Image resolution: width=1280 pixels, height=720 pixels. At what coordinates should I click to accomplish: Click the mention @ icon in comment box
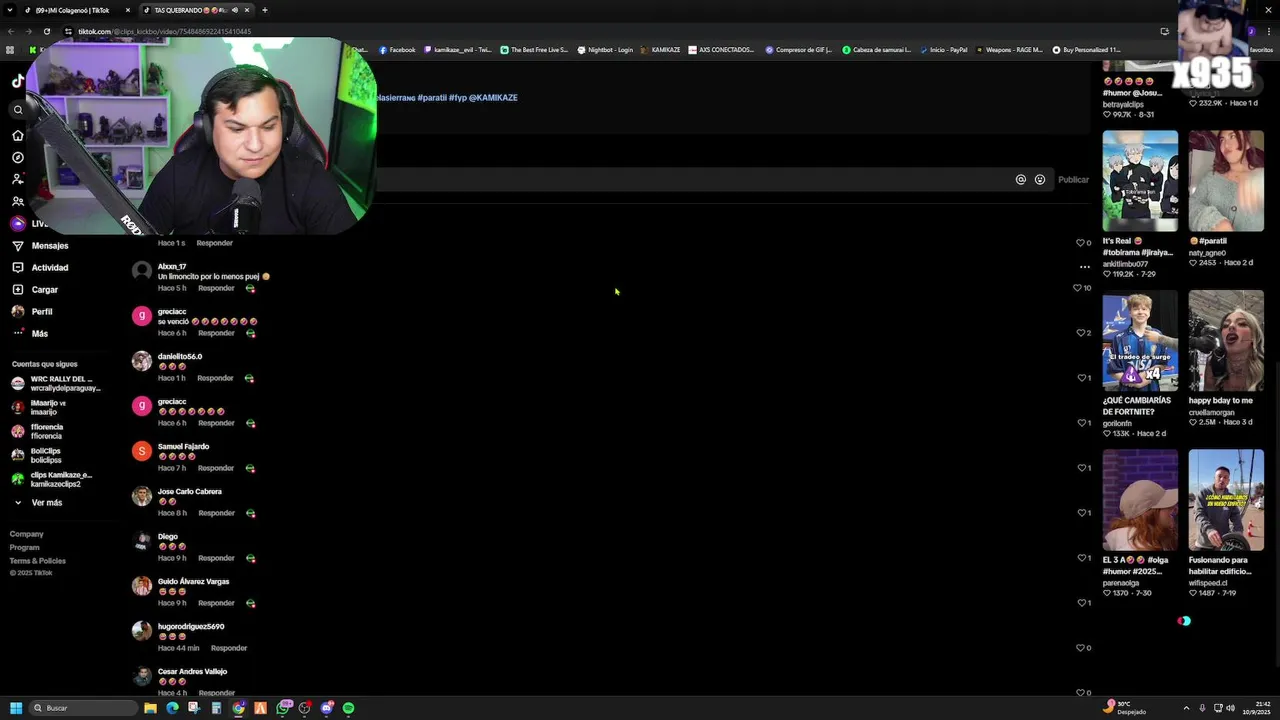[x=1021, y=179]
